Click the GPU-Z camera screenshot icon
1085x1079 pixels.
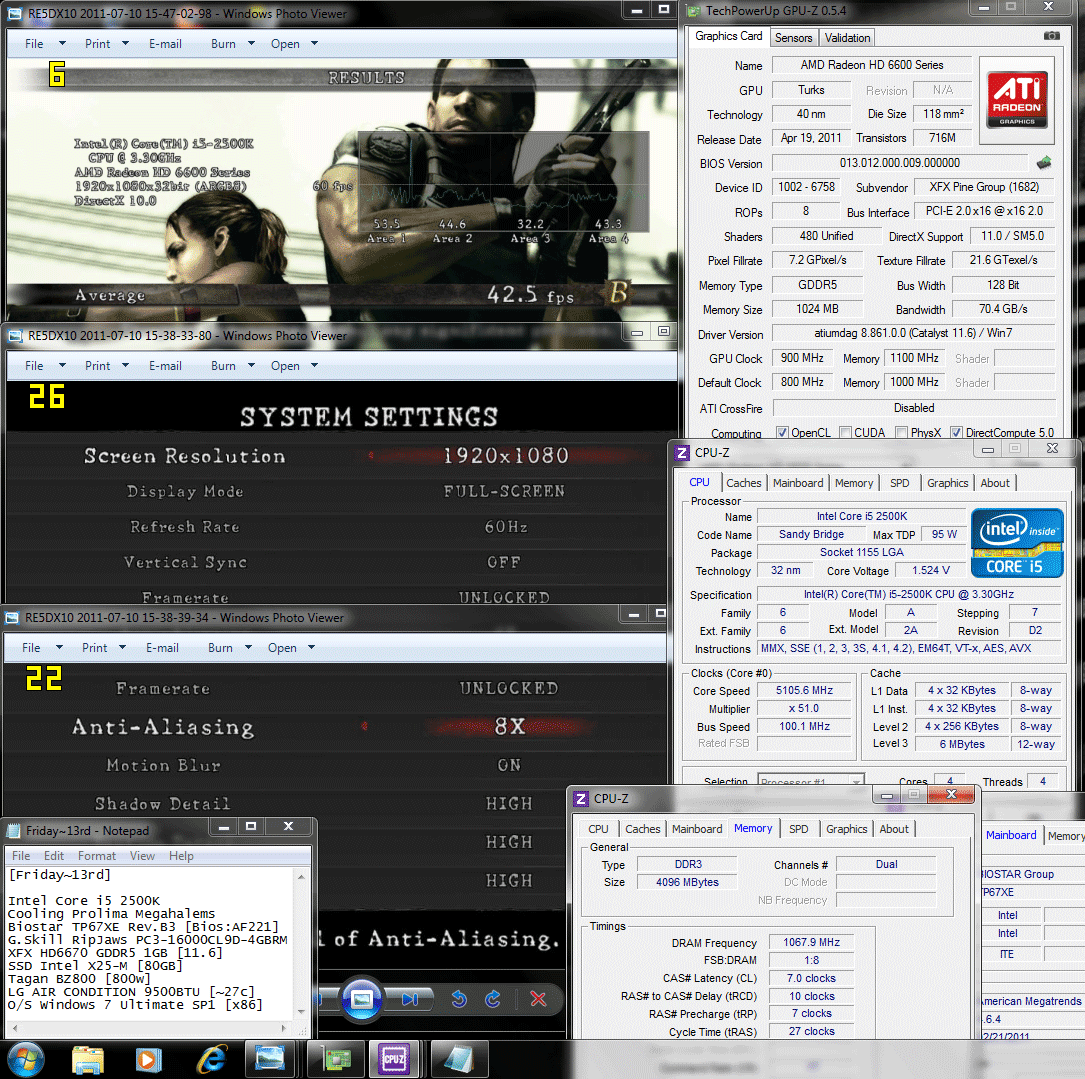pyautogui.click(x=1051, y=35)
